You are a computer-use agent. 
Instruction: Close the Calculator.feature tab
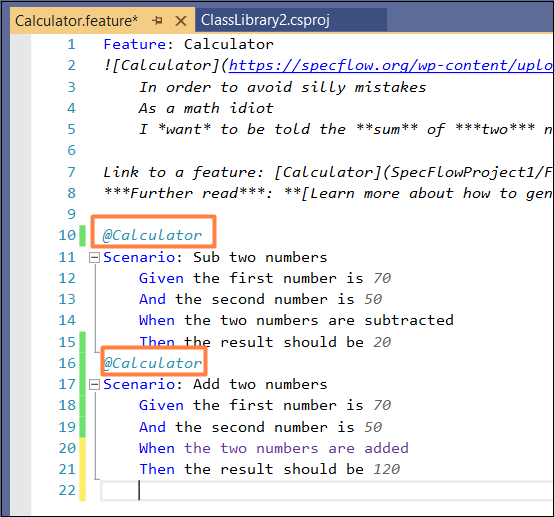click(181, 21)
